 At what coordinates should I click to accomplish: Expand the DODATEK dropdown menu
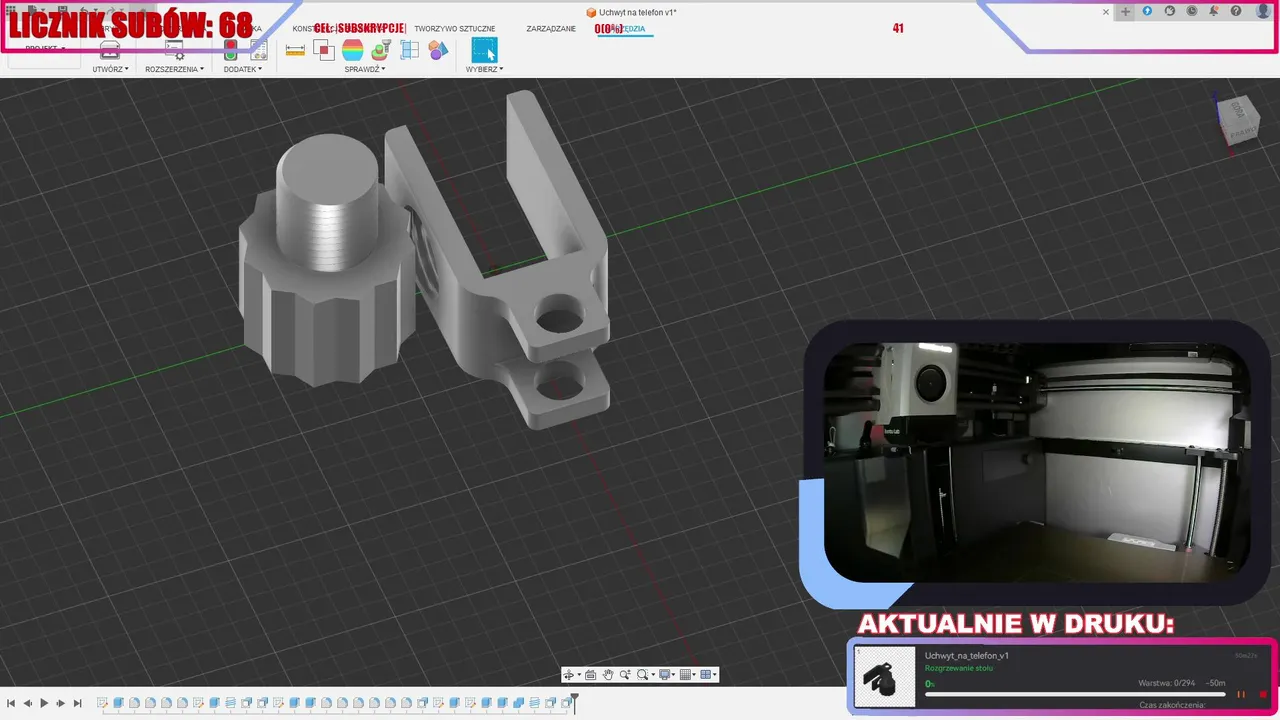pyautogui.click(x=243, y=69)
